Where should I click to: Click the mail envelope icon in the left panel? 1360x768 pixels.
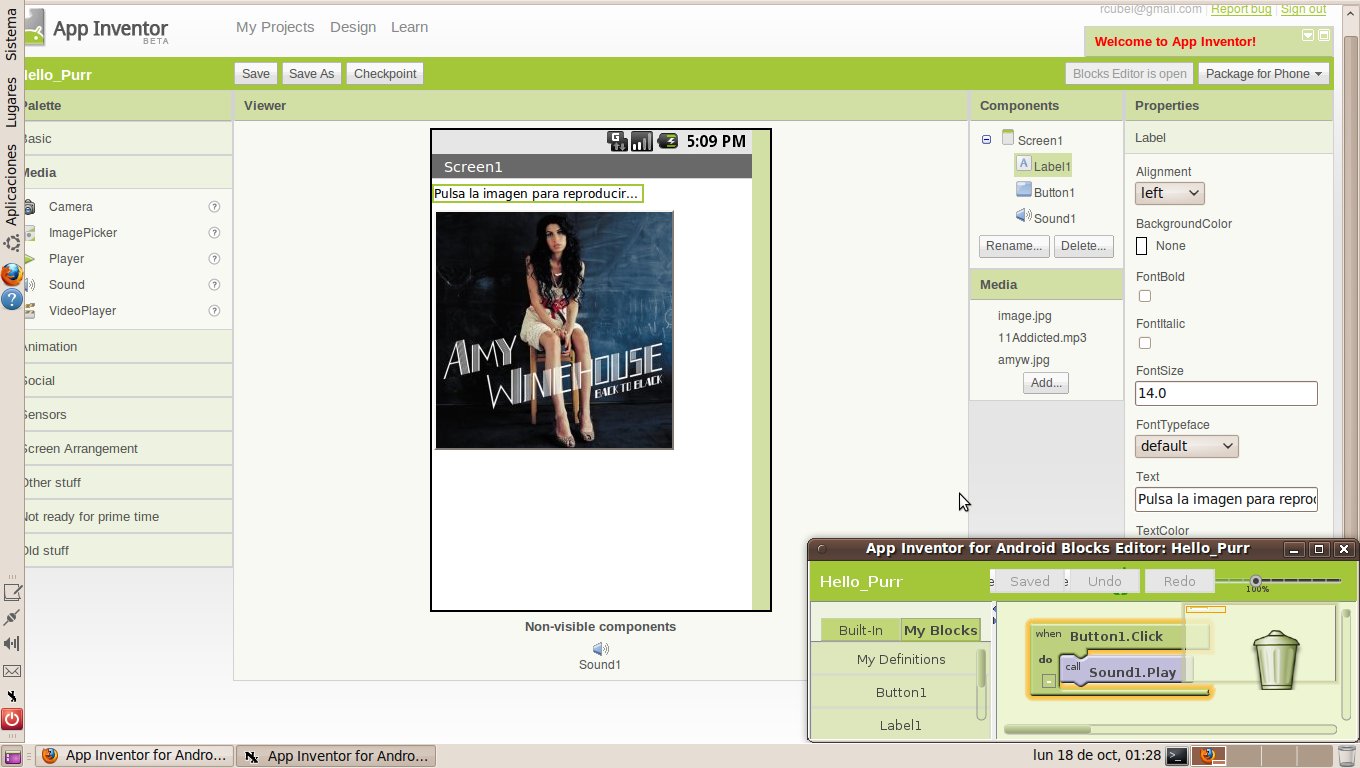point(12,670)
